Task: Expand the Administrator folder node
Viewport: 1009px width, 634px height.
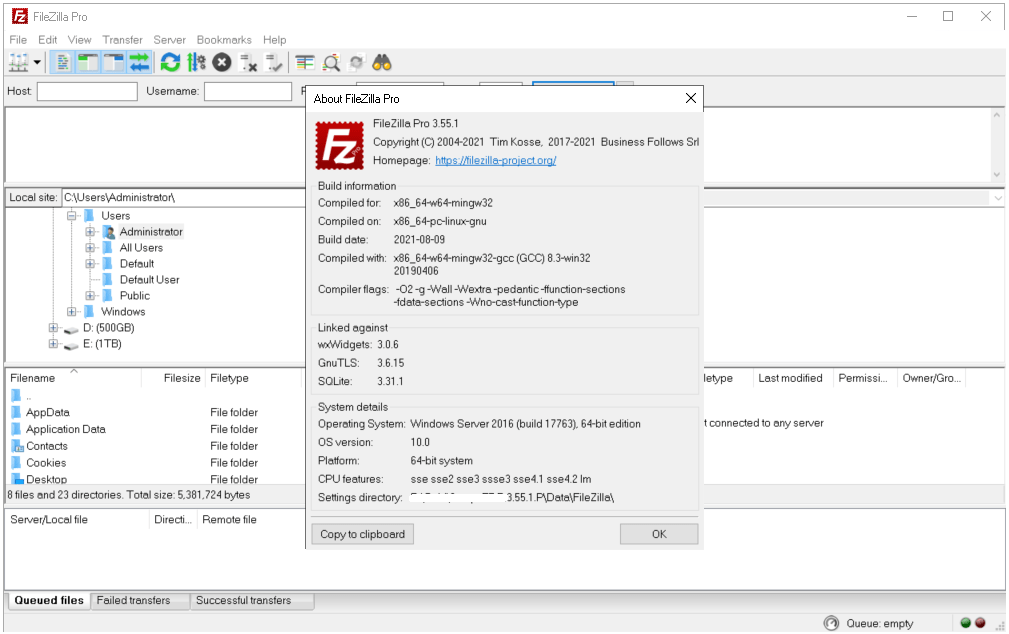Action: click(x=90, y=232)
